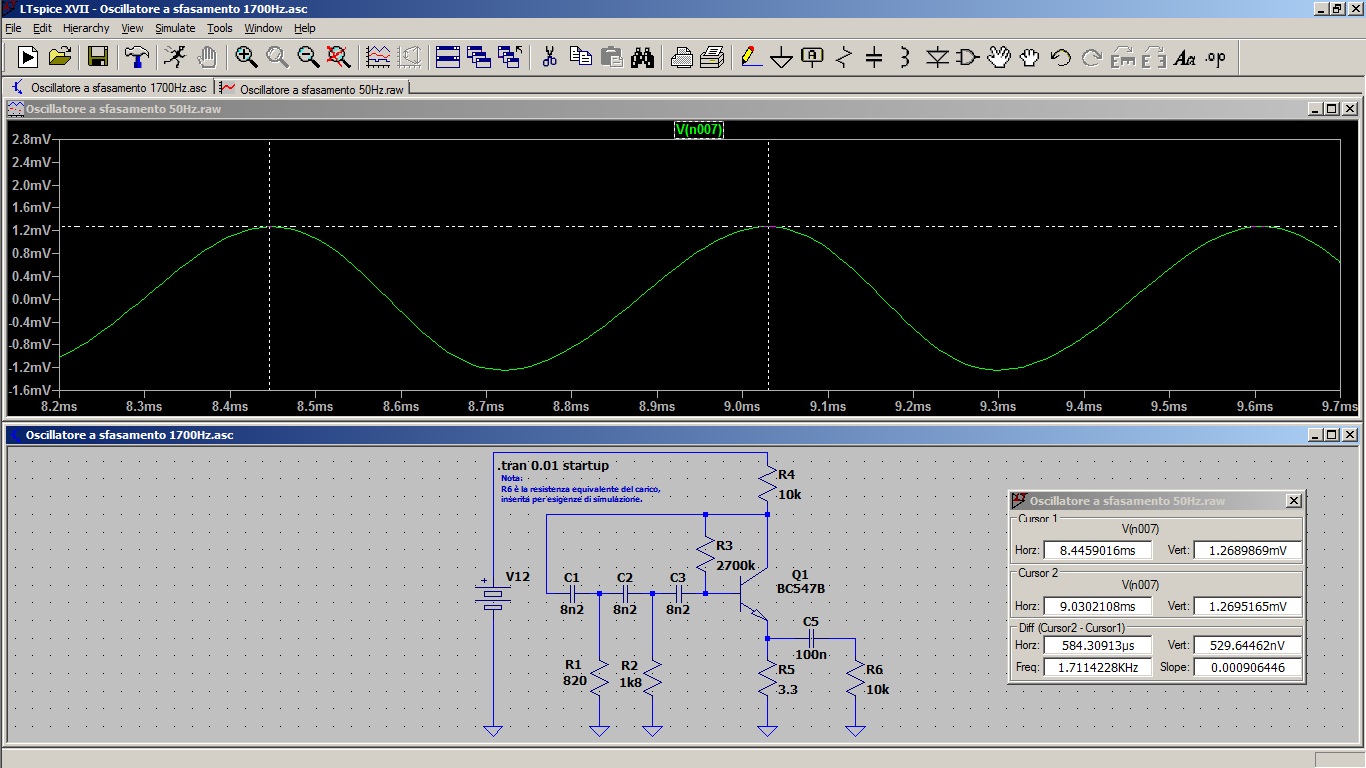
Task: Select the Place resistor tool
Action: coord(843,58)
